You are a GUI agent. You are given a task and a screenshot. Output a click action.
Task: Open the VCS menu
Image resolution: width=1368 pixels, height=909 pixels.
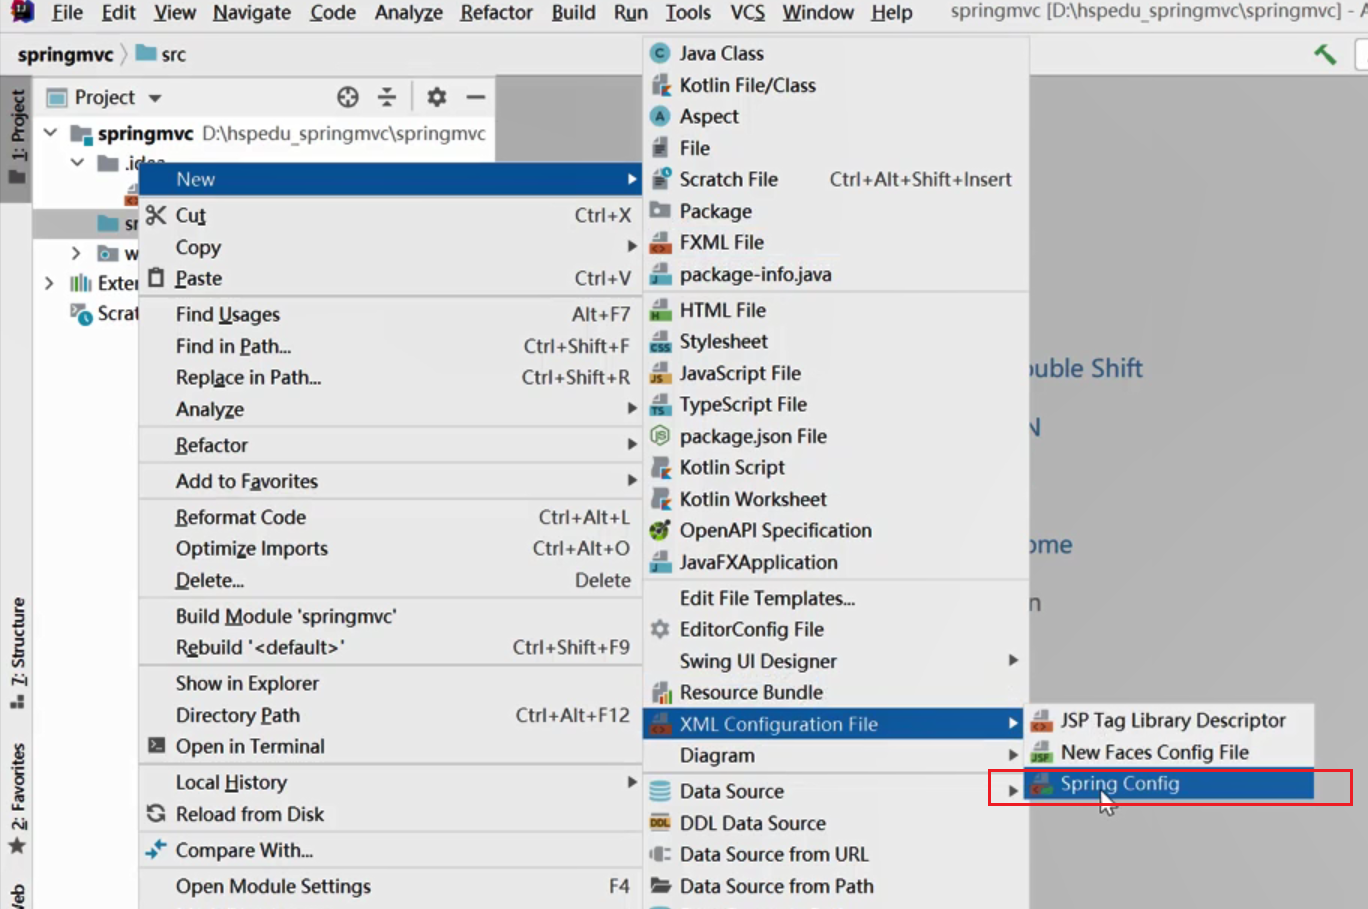(x=747, y=12)
